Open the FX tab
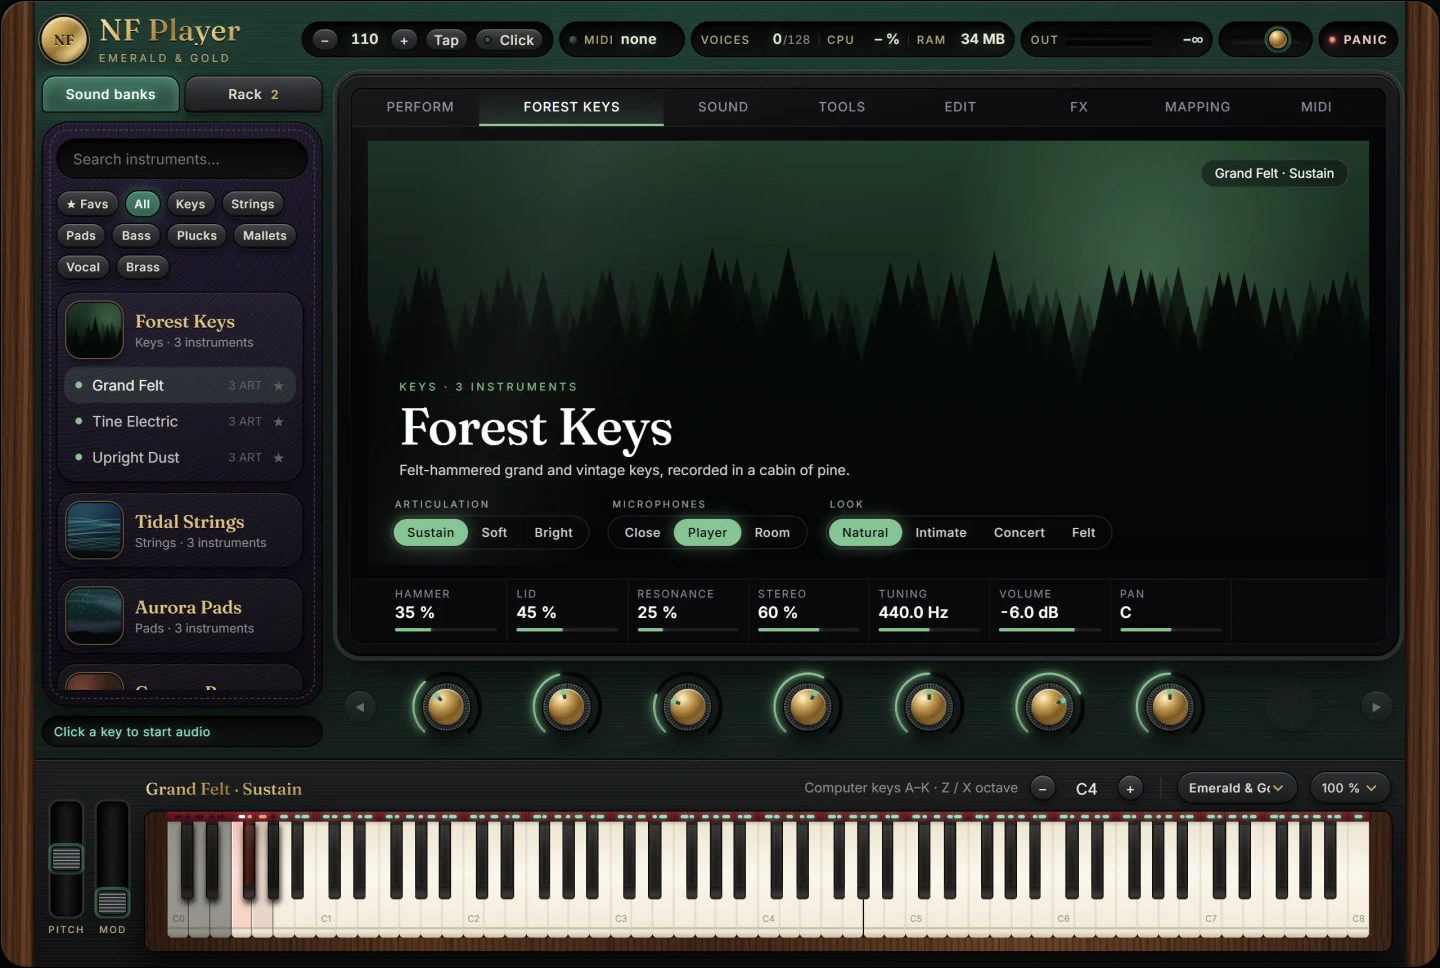 [x=1078, y=107]
